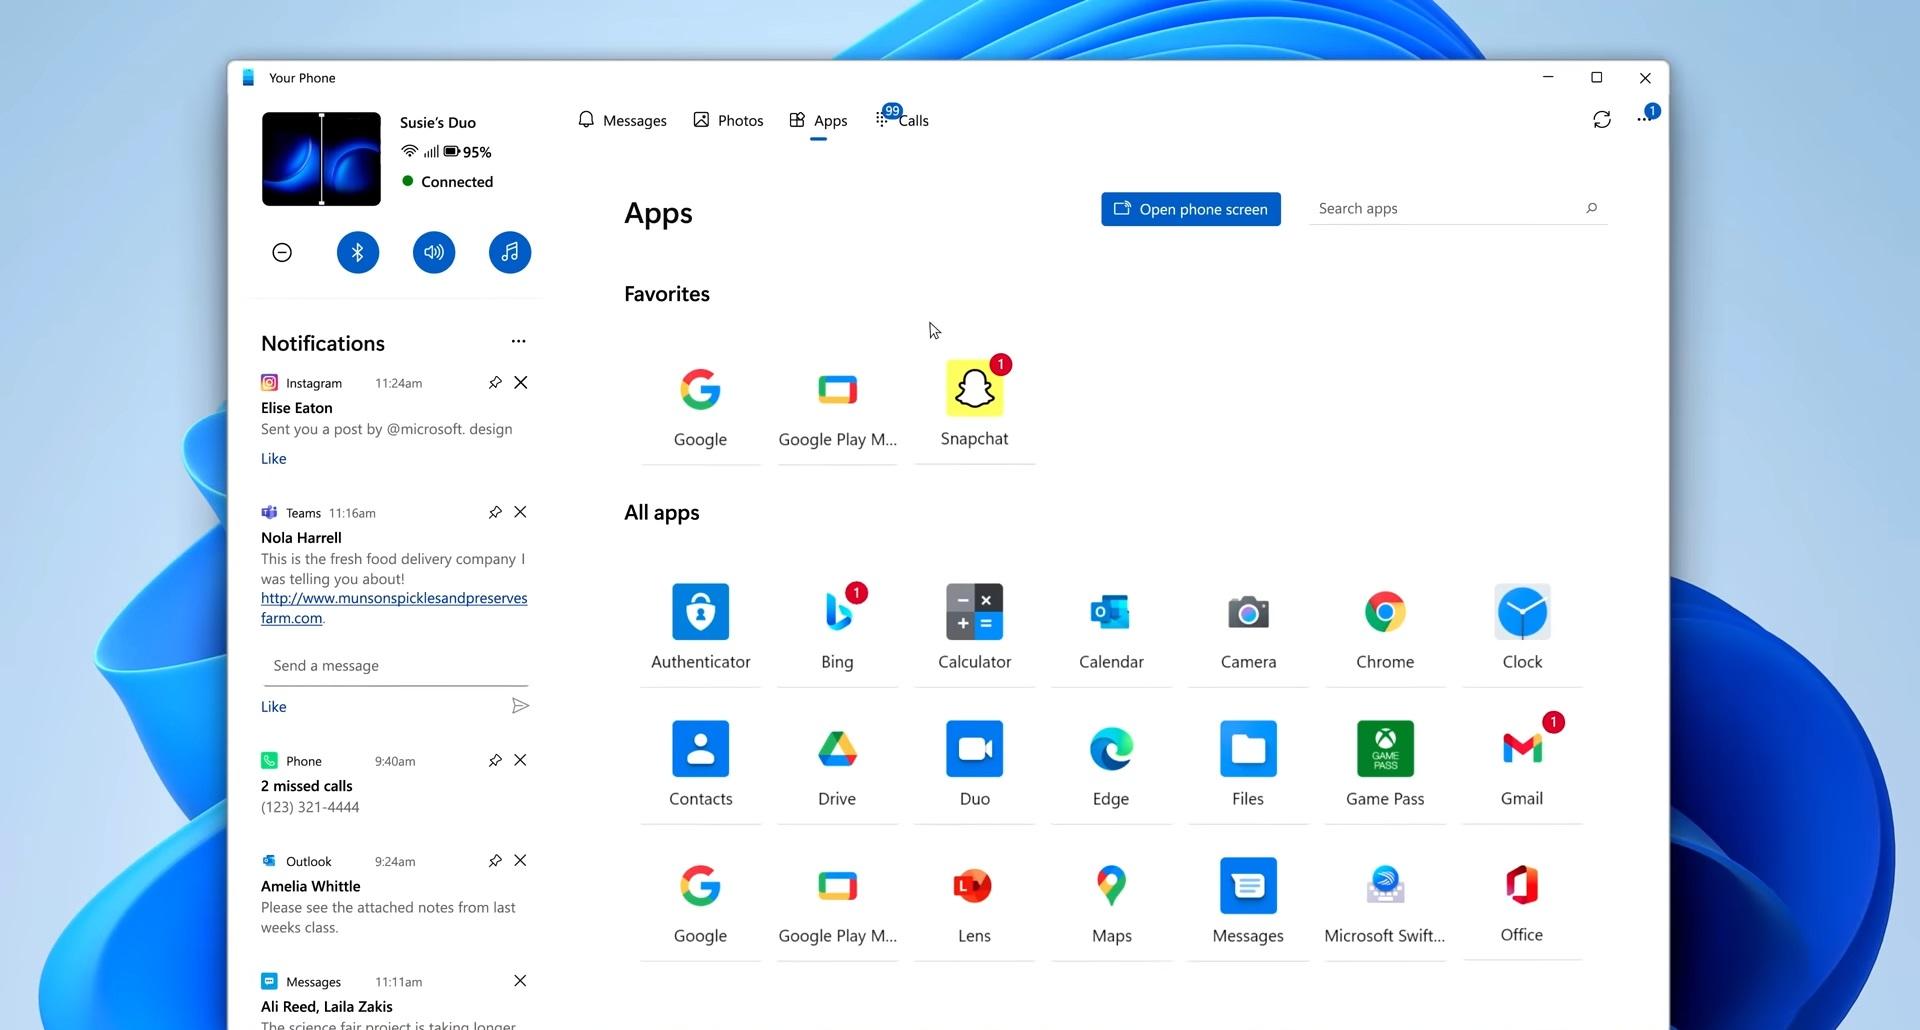Dismiss Outlook notification from Amelia Whittle
The width and height of the screenshot is (1920, 1030).
pos(520,860)
